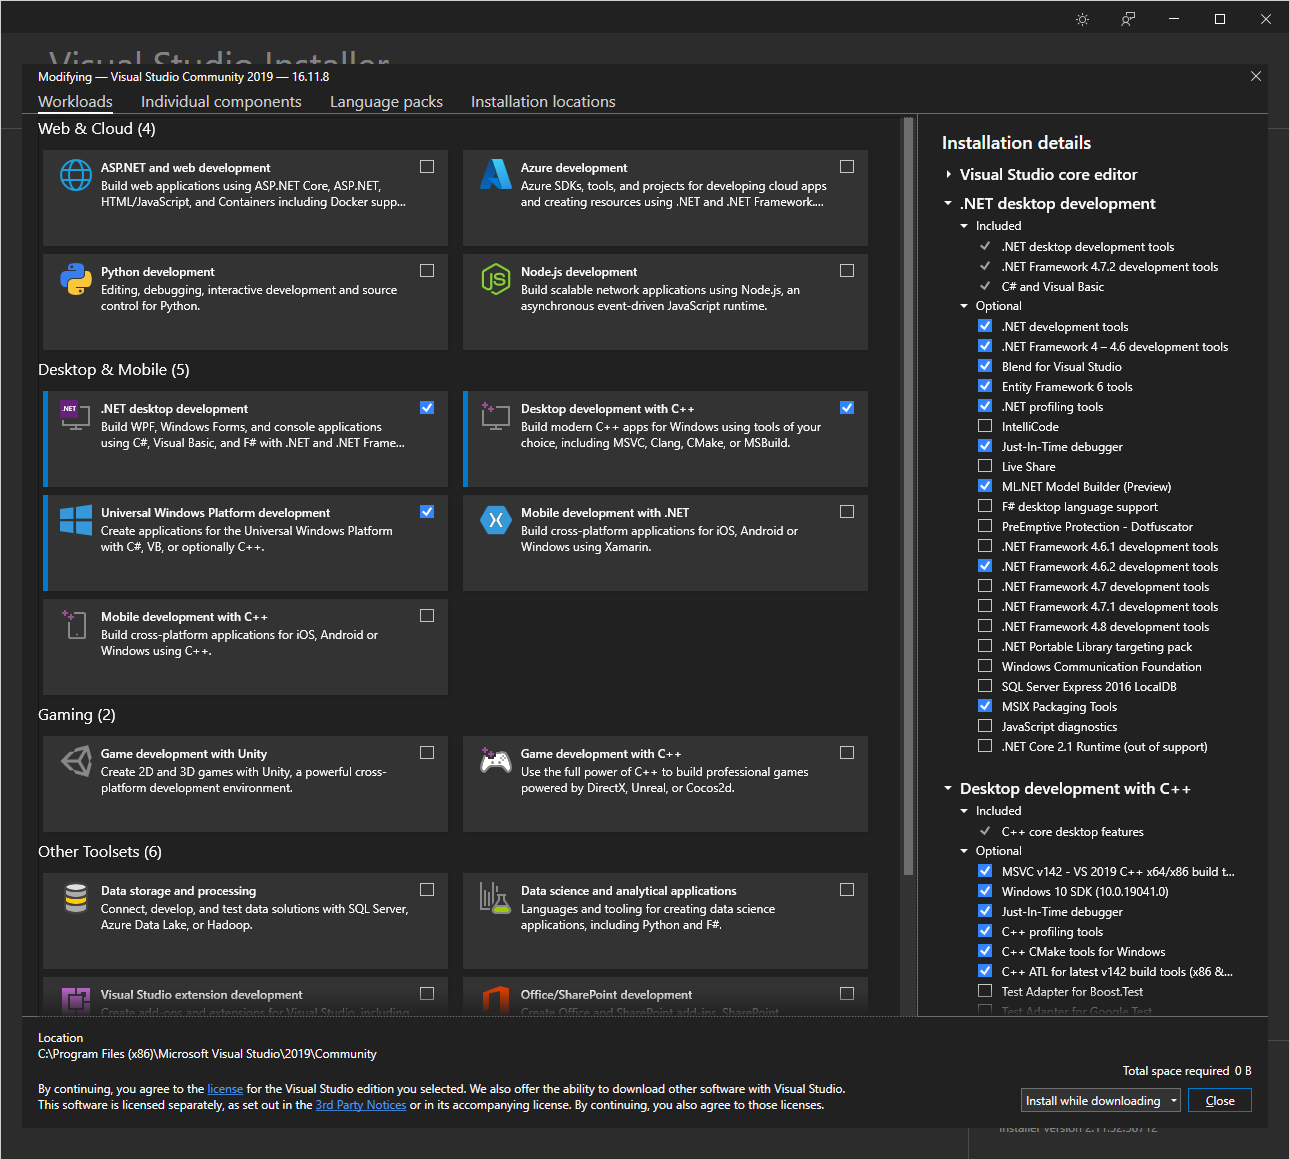Screen dimensions: 1290x1160
Task: Close the Modifying dialog with the X icon
Action: [1256, 76]
